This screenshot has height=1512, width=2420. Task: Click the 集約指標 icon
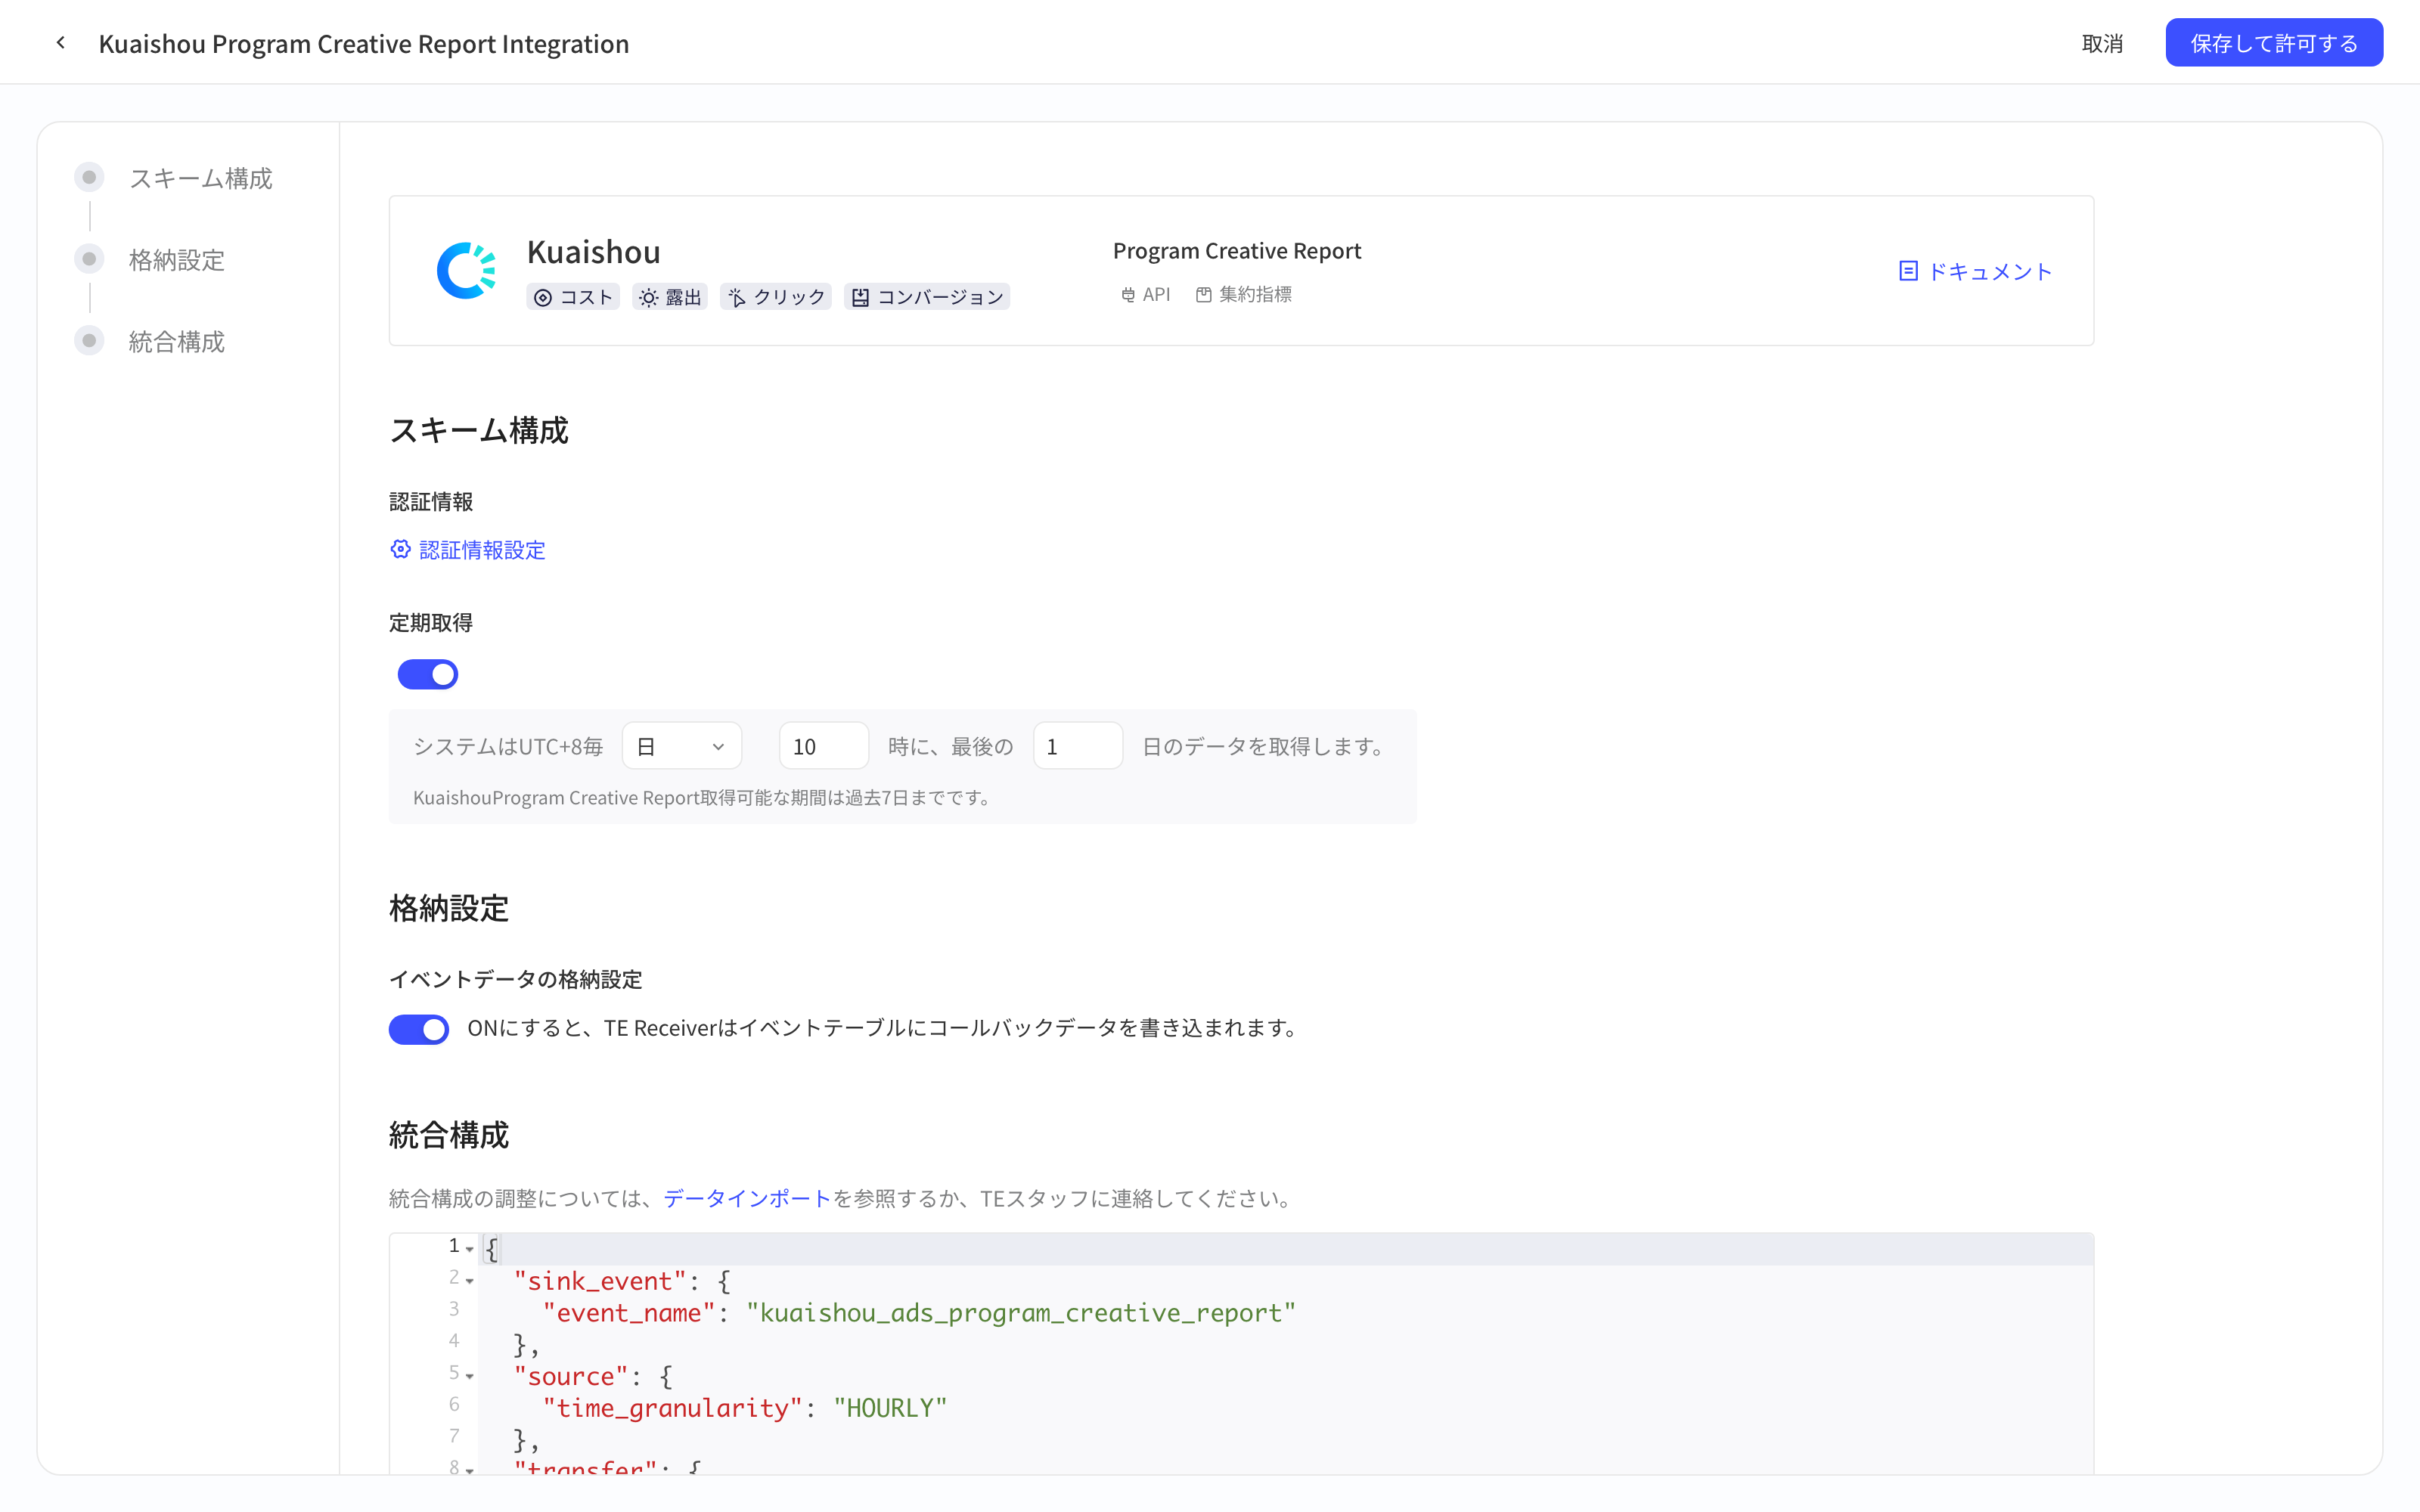click(1204, 294)
